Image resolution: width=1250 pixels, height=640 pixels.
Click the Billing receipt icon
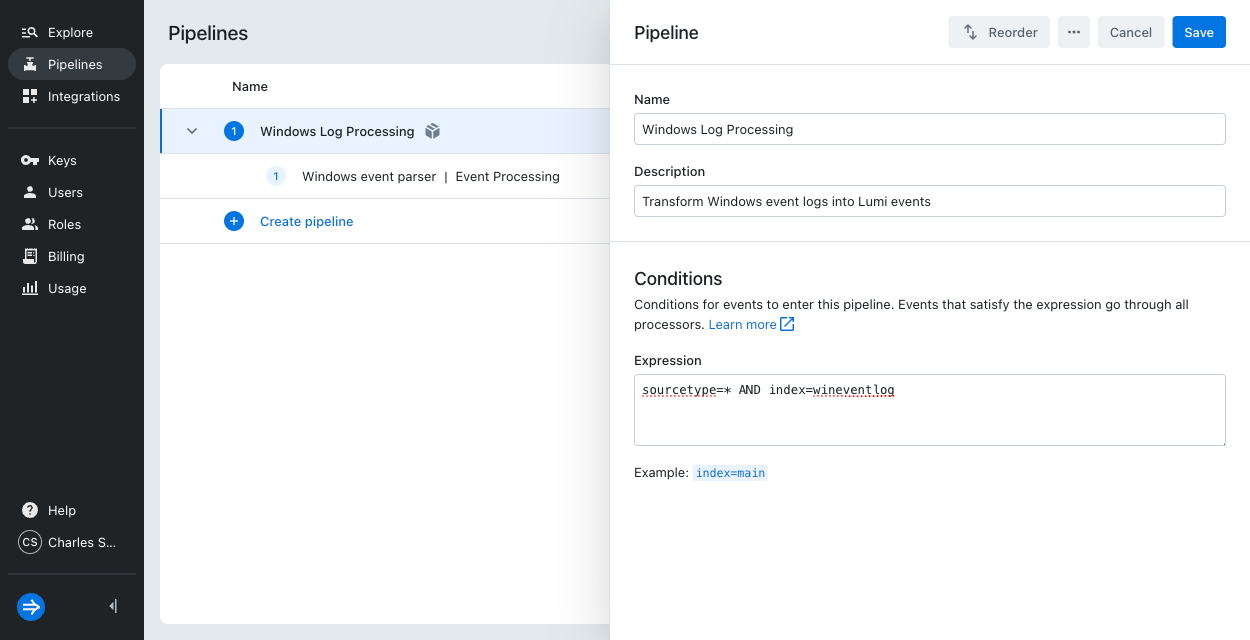[30, 257]
